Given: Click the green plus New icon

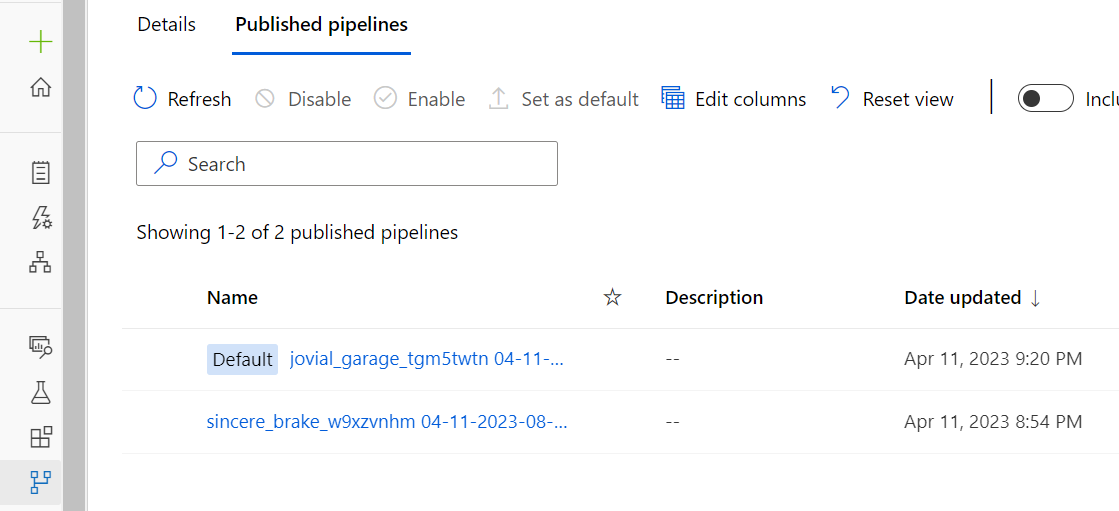Looking at the screenshot, I should (x=41, y=43).
